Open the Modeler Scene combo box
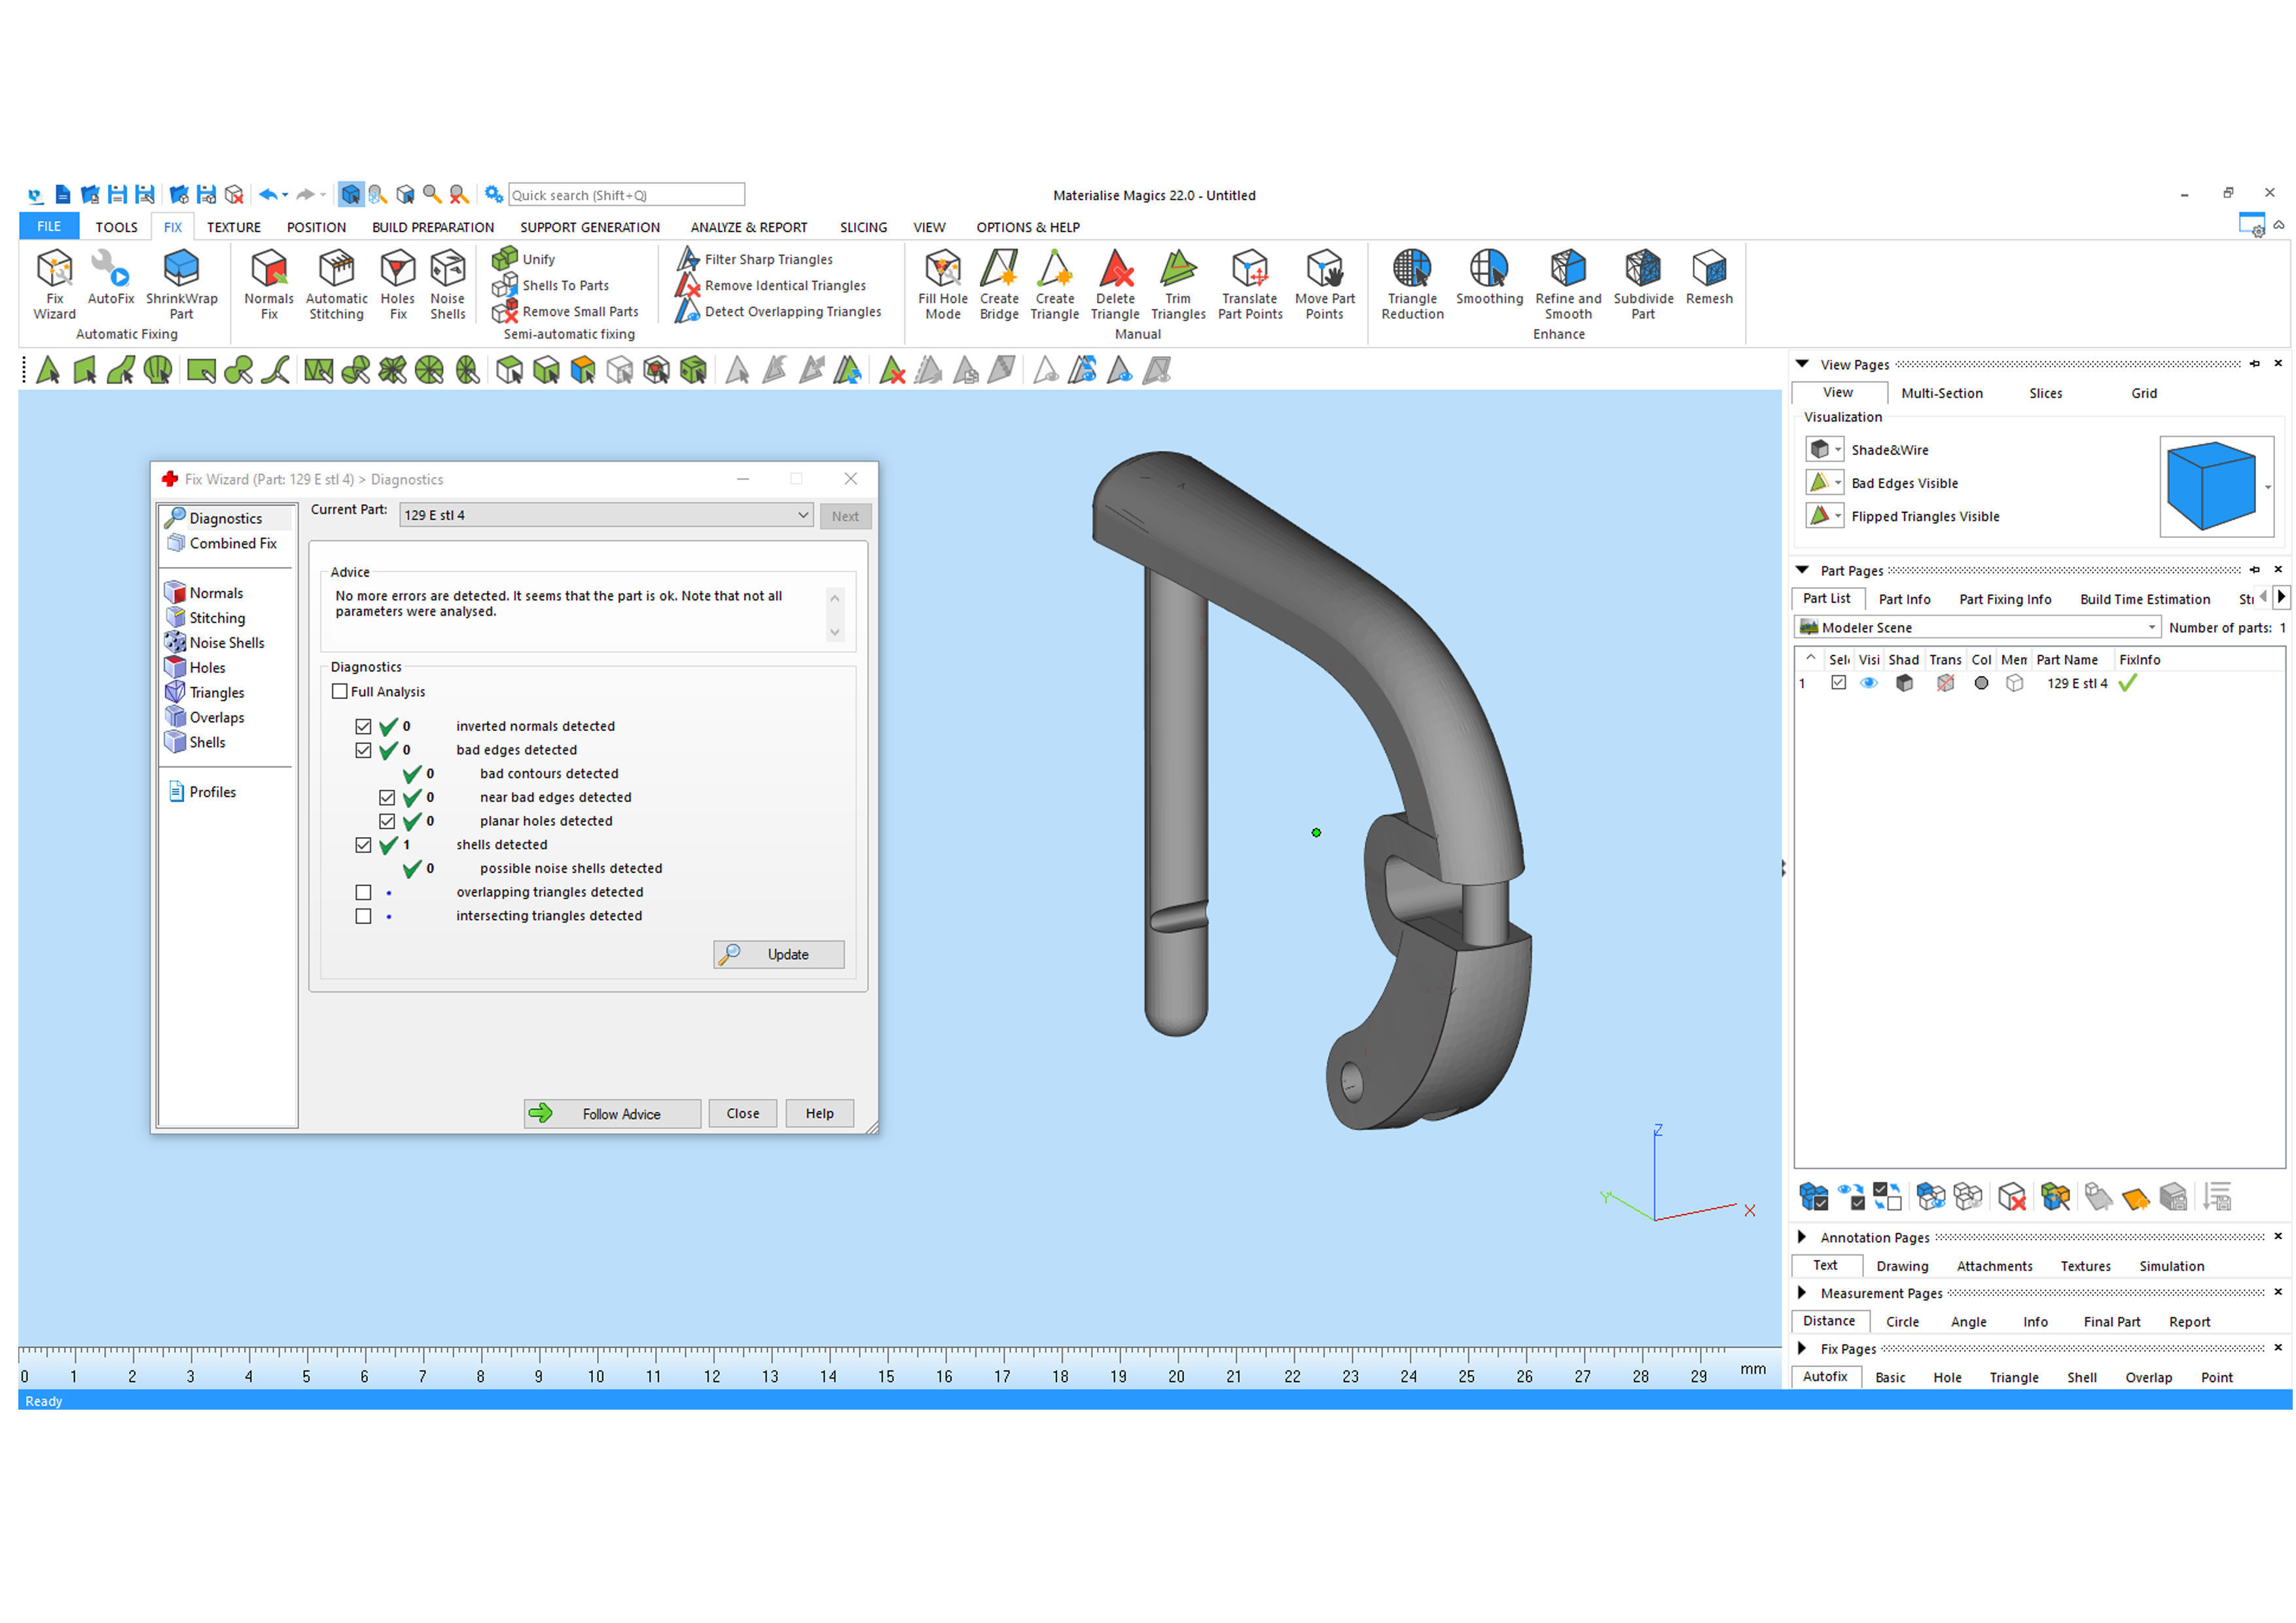 pyautogui.click(x=1977, y=628)
